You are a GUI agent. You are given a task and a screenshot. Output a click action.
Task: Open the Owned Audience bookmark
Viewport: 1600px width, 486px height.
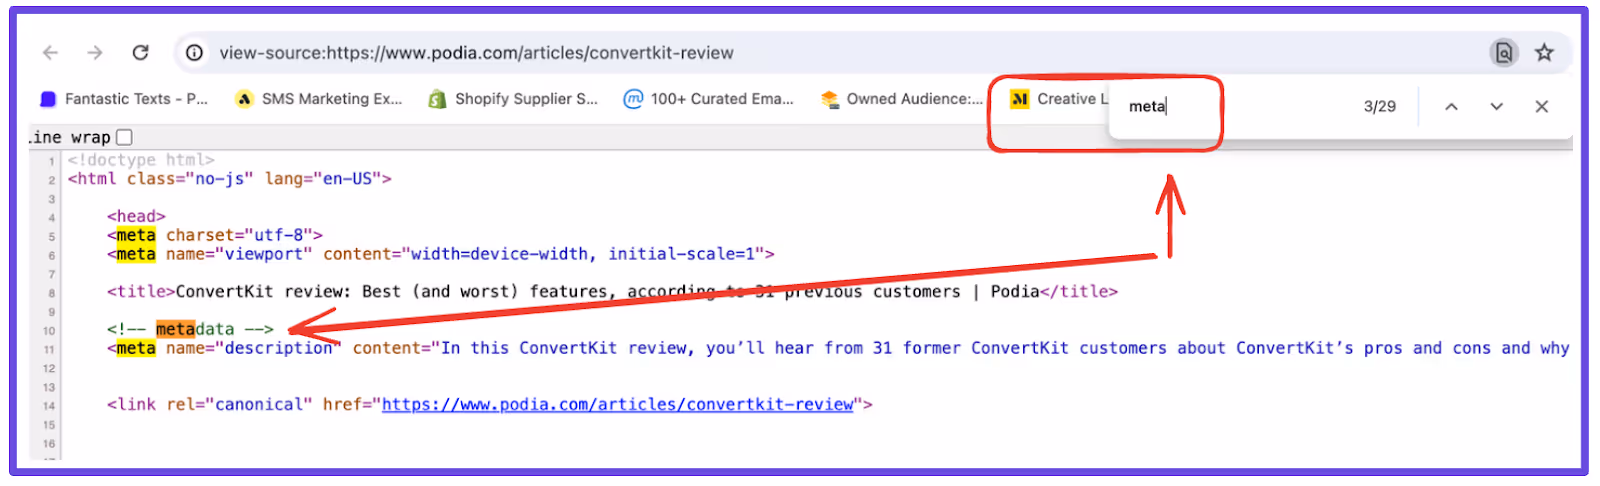click(902, 99)
